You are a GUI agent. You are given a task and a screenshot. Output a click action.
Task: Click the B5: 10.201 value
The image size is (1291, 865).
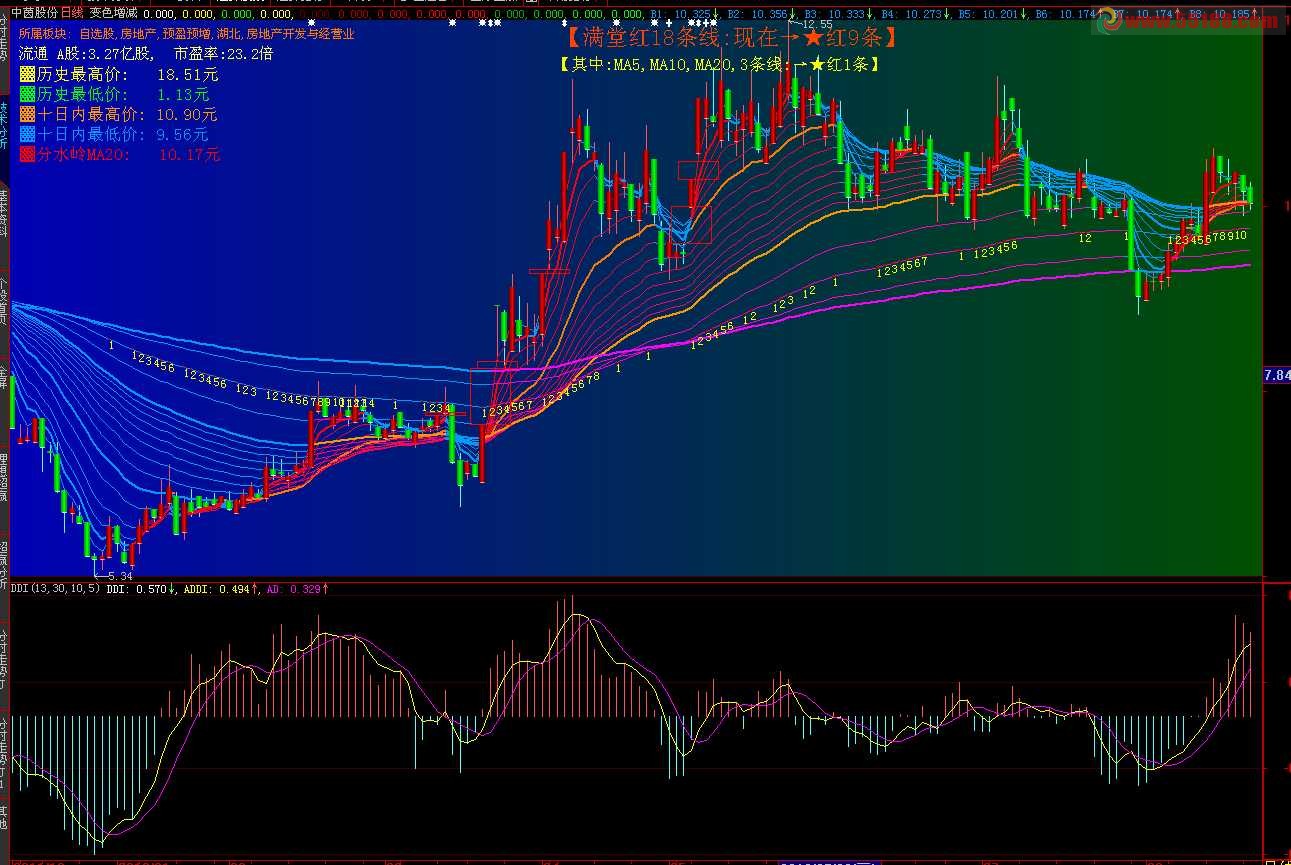tap(992, 15)
